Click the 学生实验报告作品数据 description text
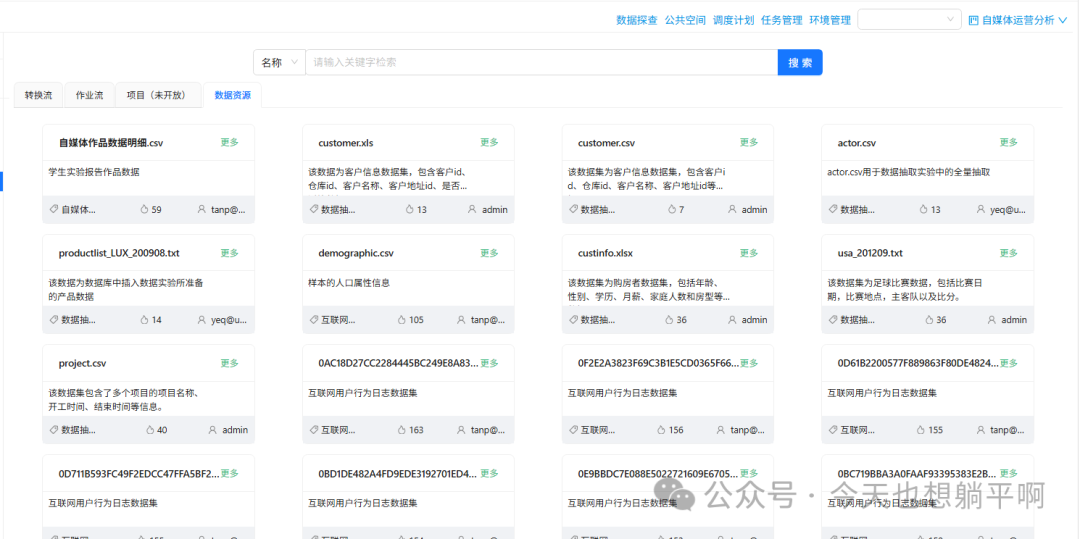 click(94, 172)
